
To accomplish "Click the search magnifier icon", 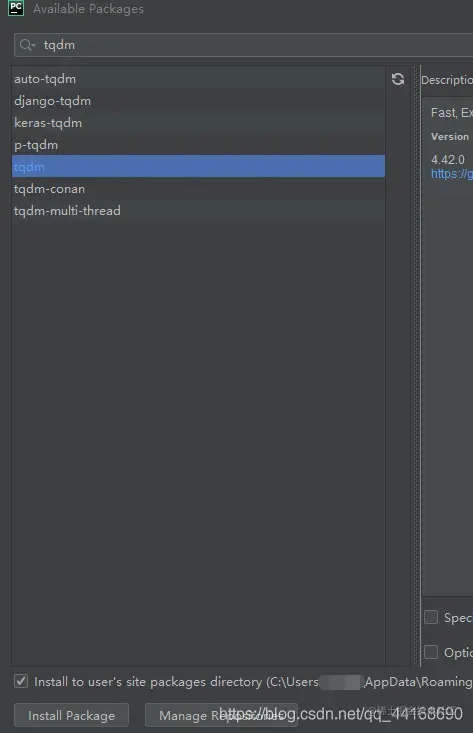I will [25, 45].
